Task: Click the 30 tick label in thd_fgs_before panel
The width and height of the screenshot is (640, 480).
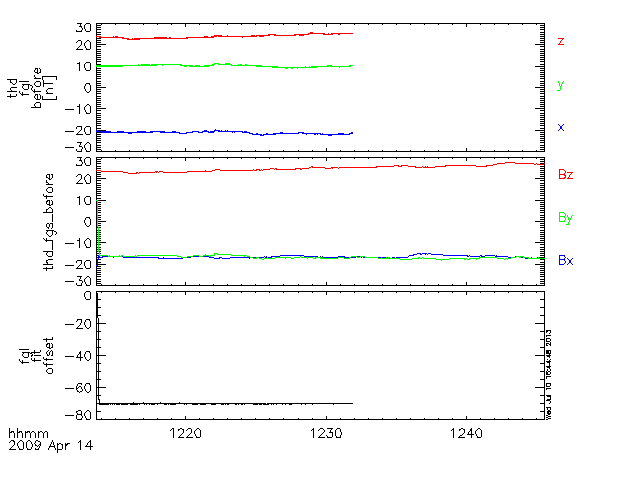Action: tap(84, 162)
